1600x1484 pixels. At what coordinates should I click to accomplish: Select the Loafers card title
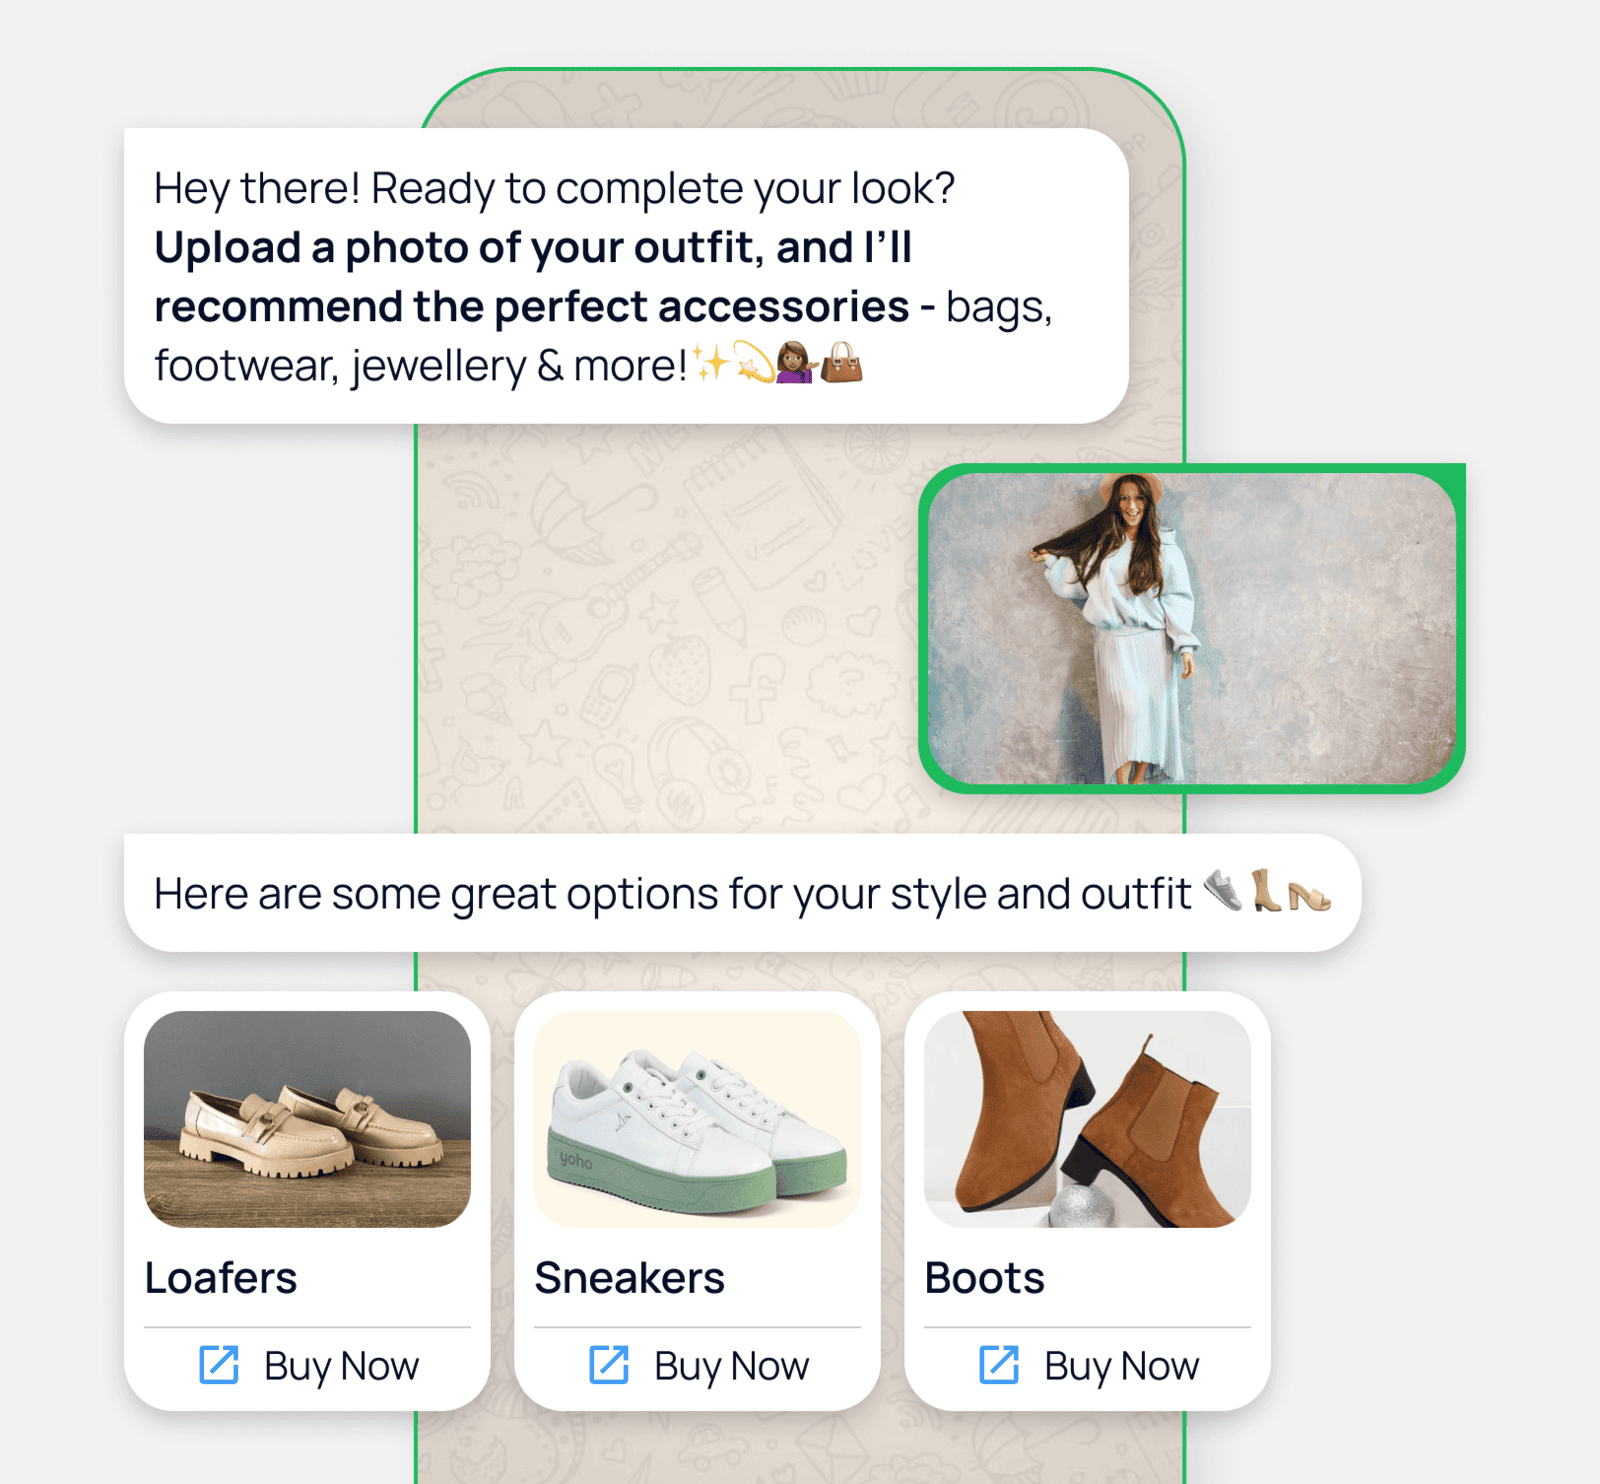click(x=221, y=1278)
